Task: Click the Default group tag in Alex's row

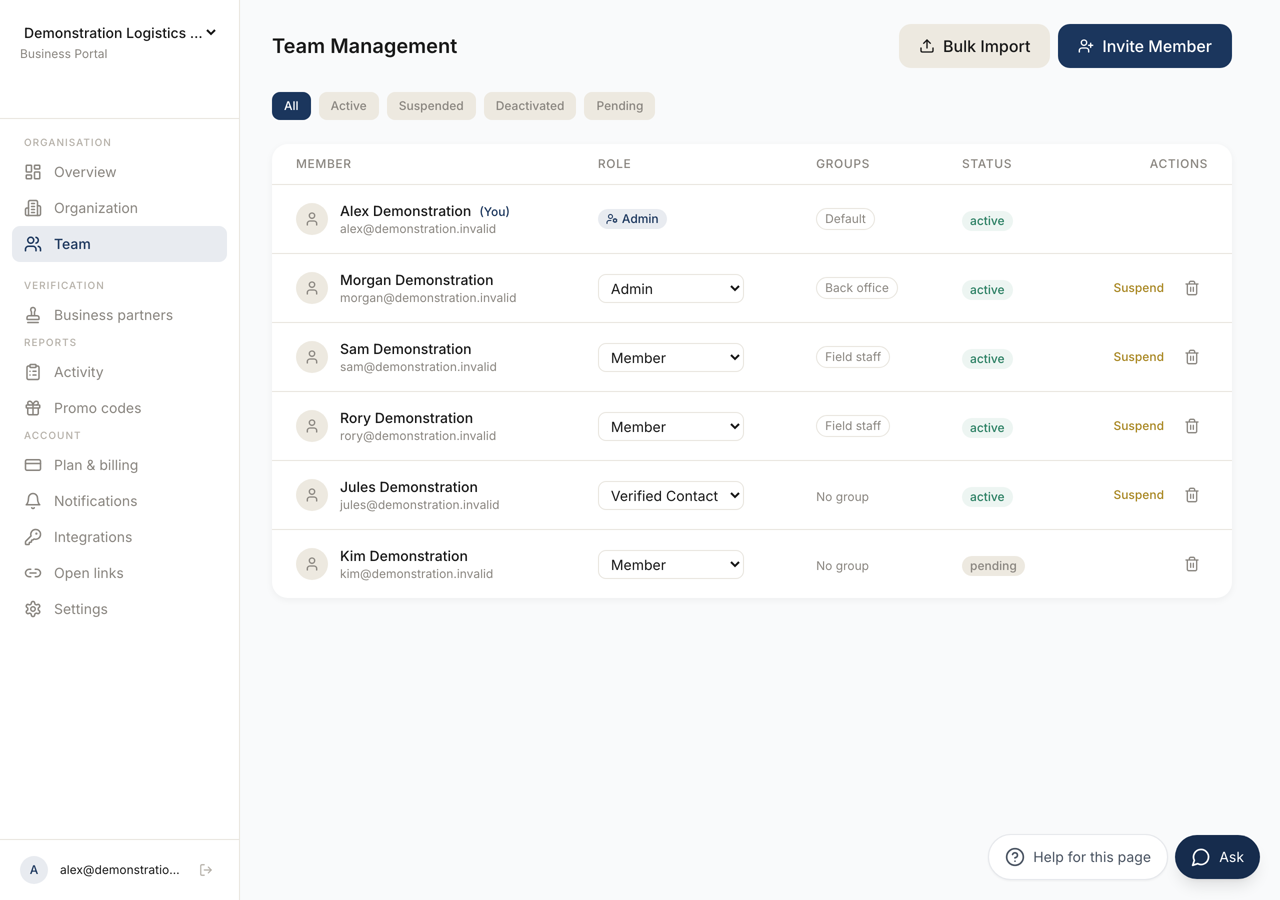Action: click(845, 219)
